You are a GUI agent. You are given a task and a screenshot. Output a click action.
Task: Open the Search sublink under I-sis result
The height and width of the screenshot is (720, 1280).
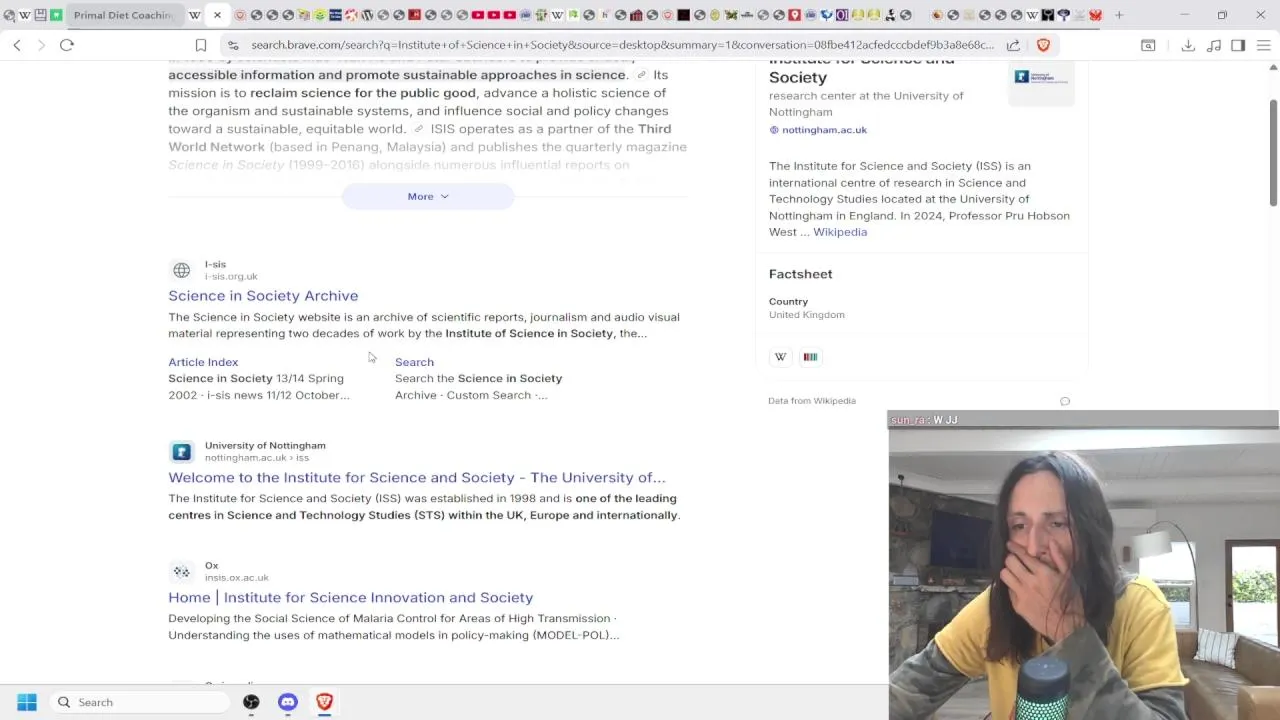pyautogui.click(x=414, y=362)
